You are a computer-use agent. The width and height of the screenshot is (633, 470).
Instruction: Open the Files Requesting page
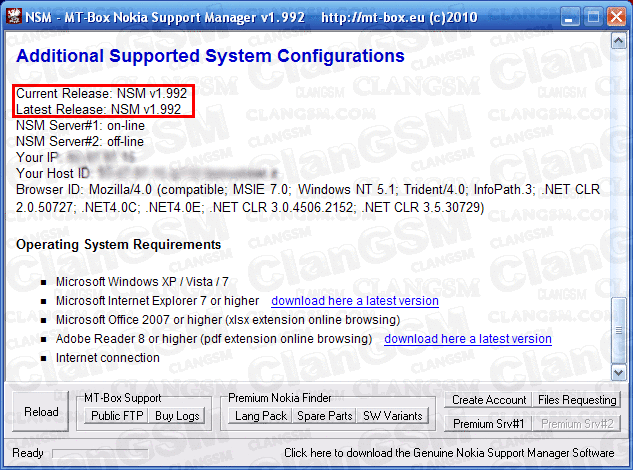(x=577, y=400)
